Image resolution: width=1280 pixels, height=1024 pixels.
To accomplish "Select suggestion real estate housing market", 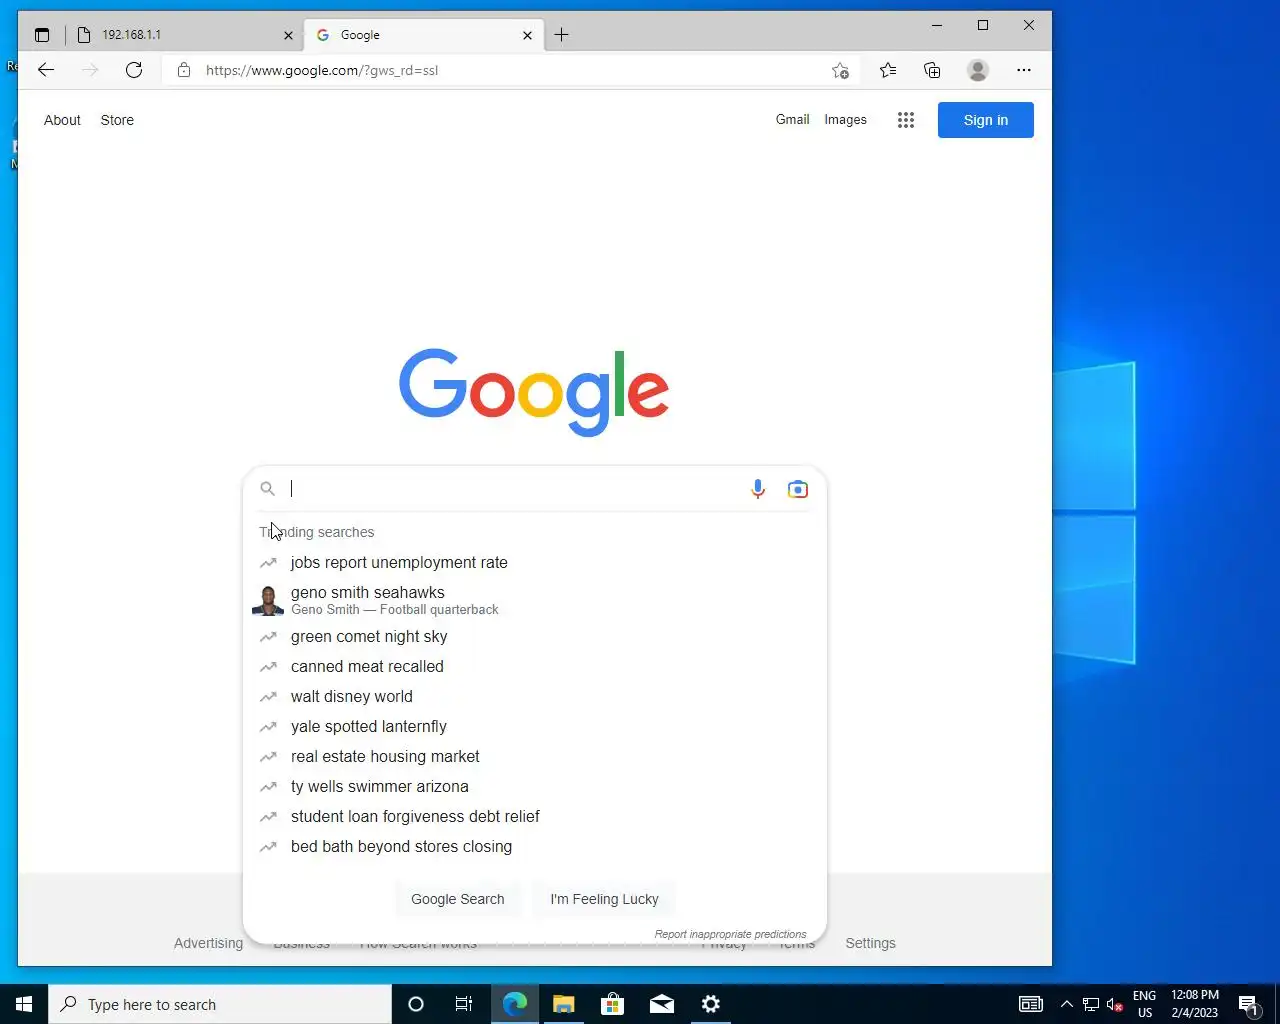I will [535, 757].
